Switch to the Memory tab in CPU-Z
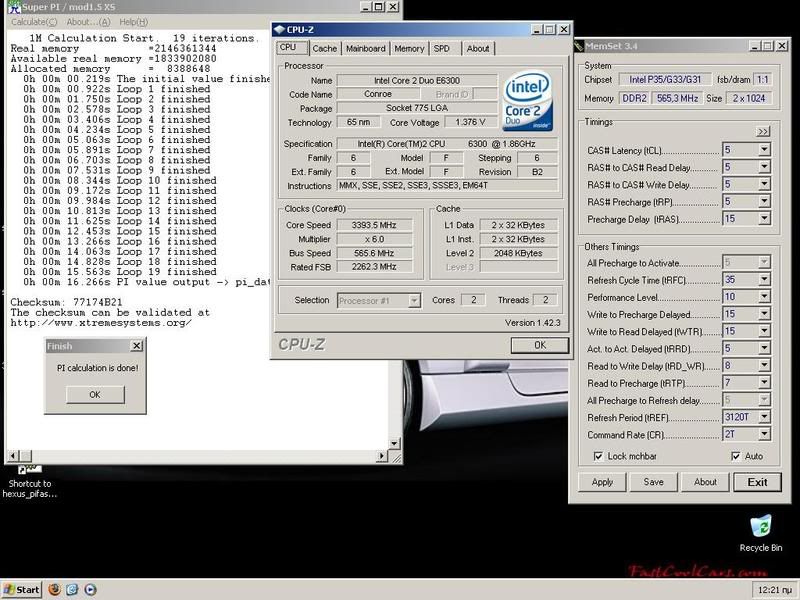800x600 pixels. [409, 48]
